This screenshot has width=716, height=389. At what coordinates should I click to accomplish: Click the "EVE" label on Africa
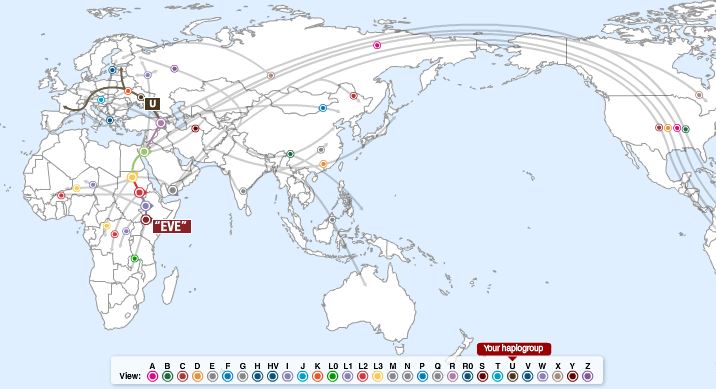pyautogui.click(x=172, y=226)
